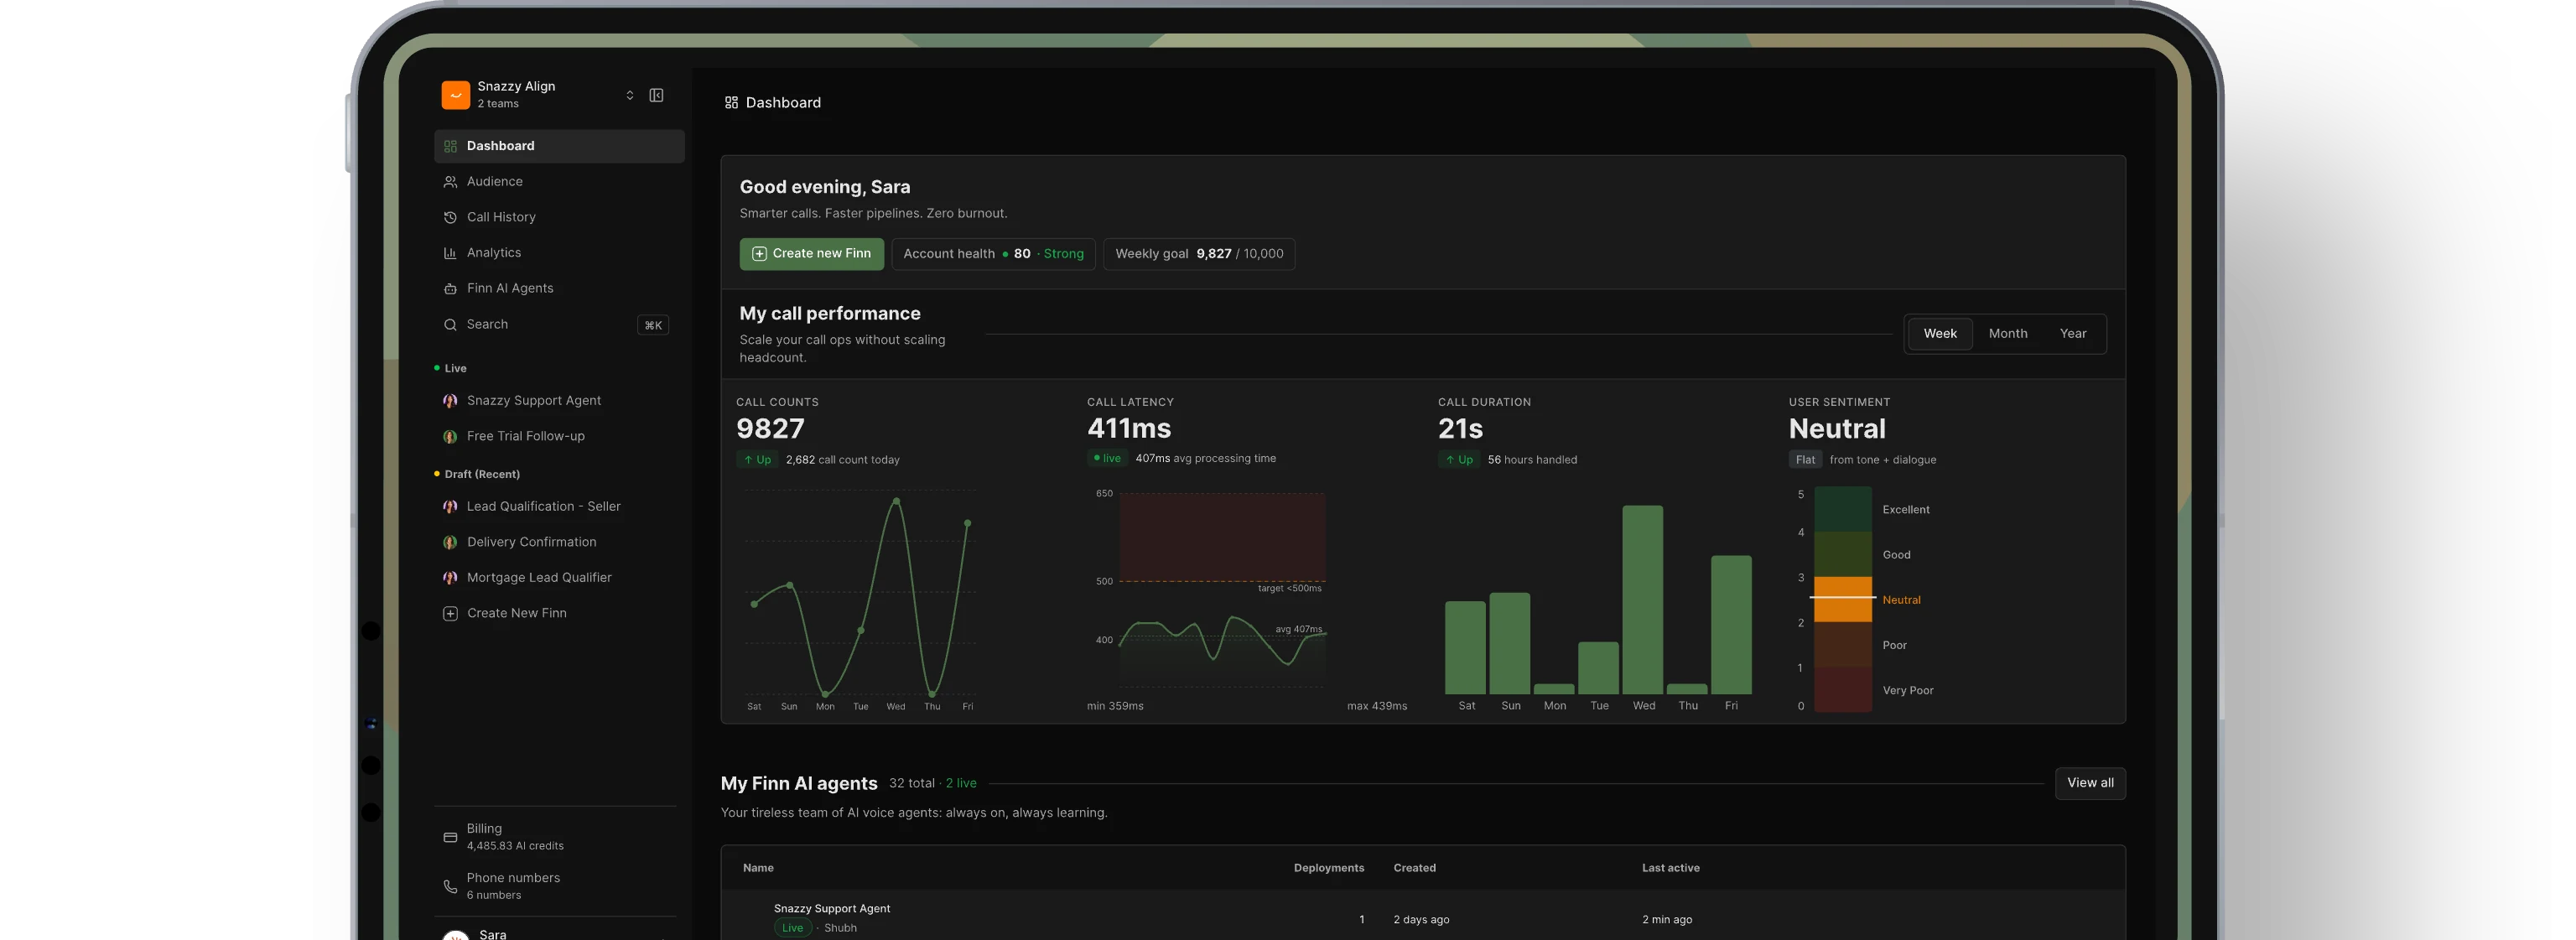Screen dimensions: 2576x940
Task: Sort agents table by Deployments column
Action: pos(1328,868)
